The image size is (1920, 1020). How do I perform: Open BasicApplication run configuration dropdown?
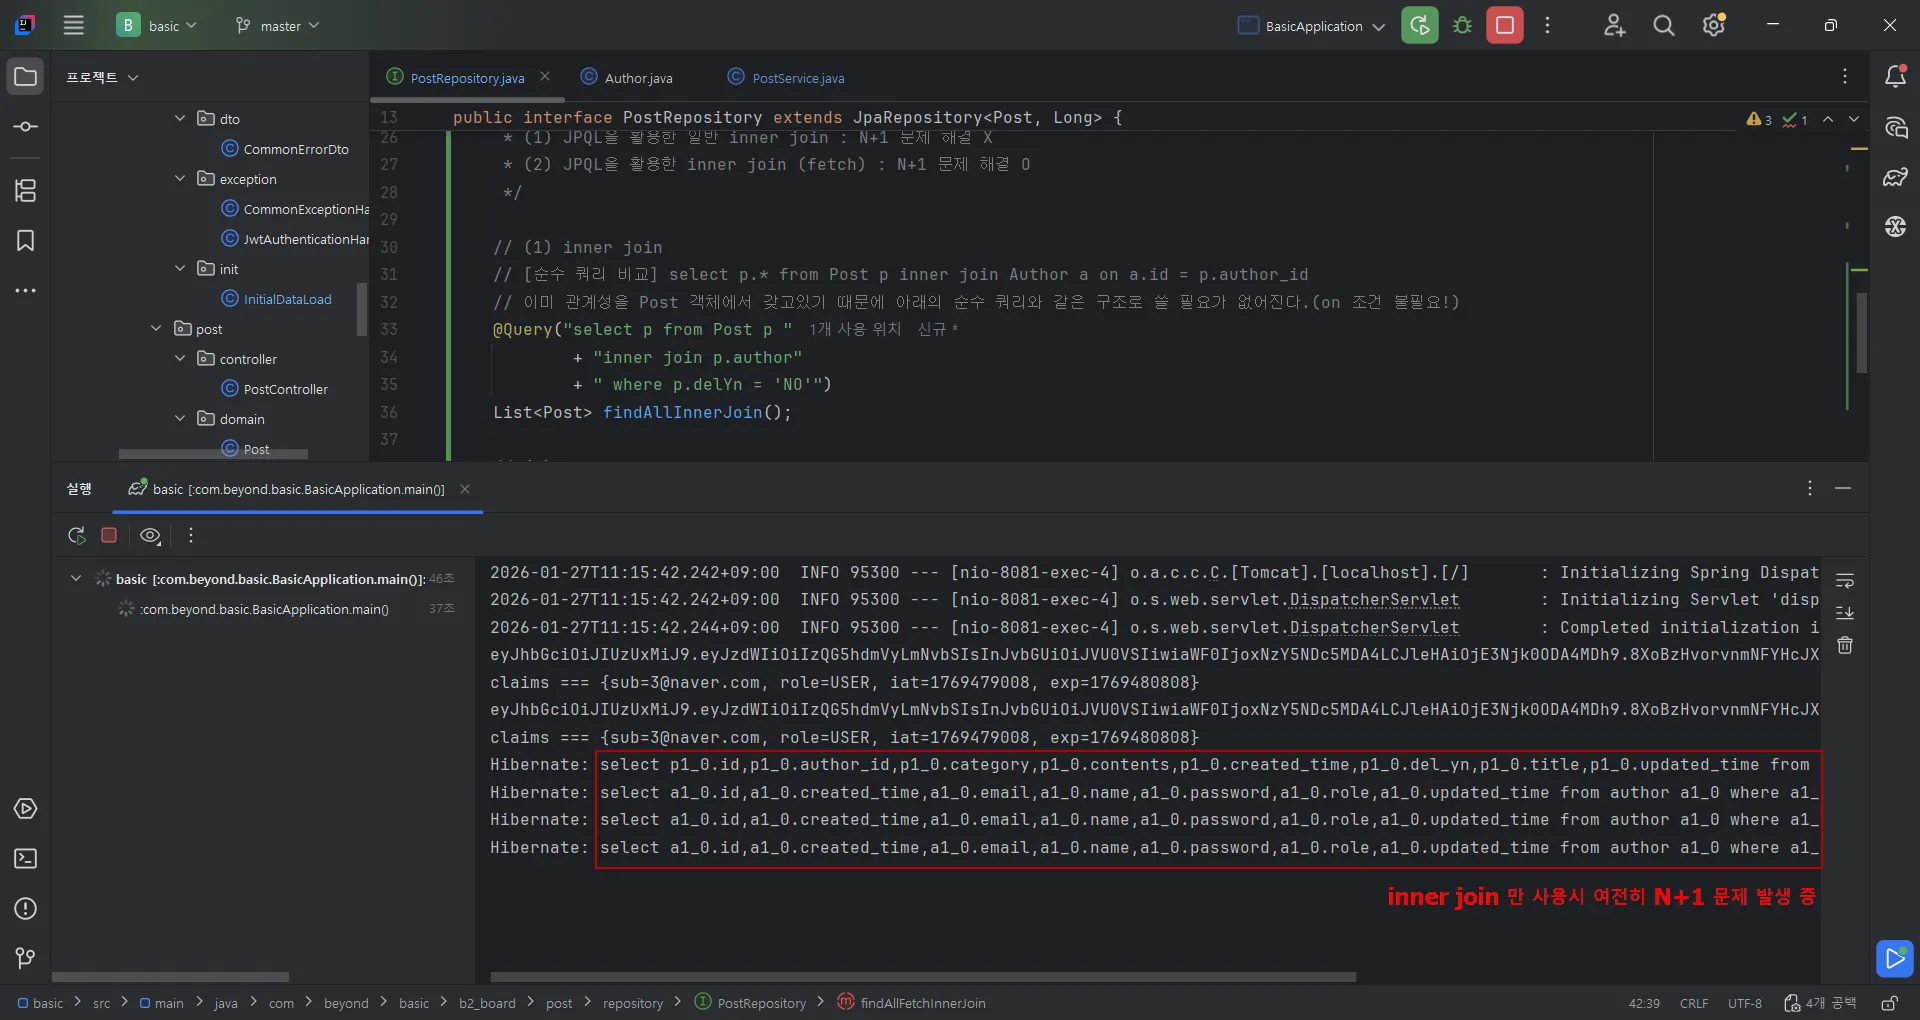[x=1311, y=26]
